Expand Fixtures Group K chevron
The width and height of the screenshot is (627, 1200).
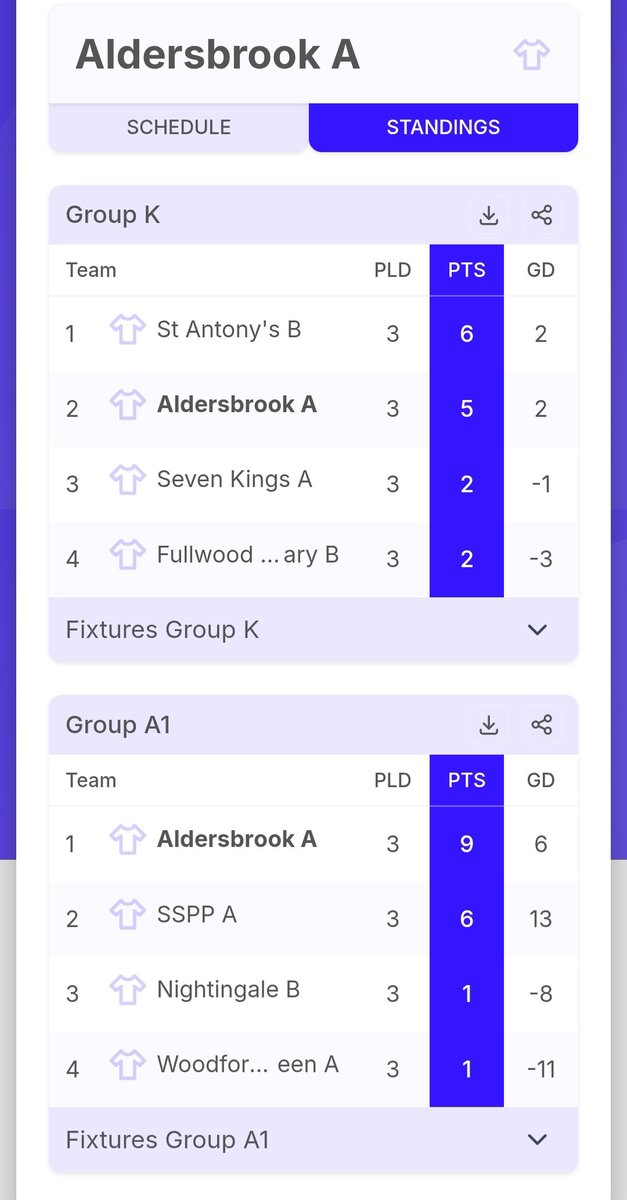[537, 630]
